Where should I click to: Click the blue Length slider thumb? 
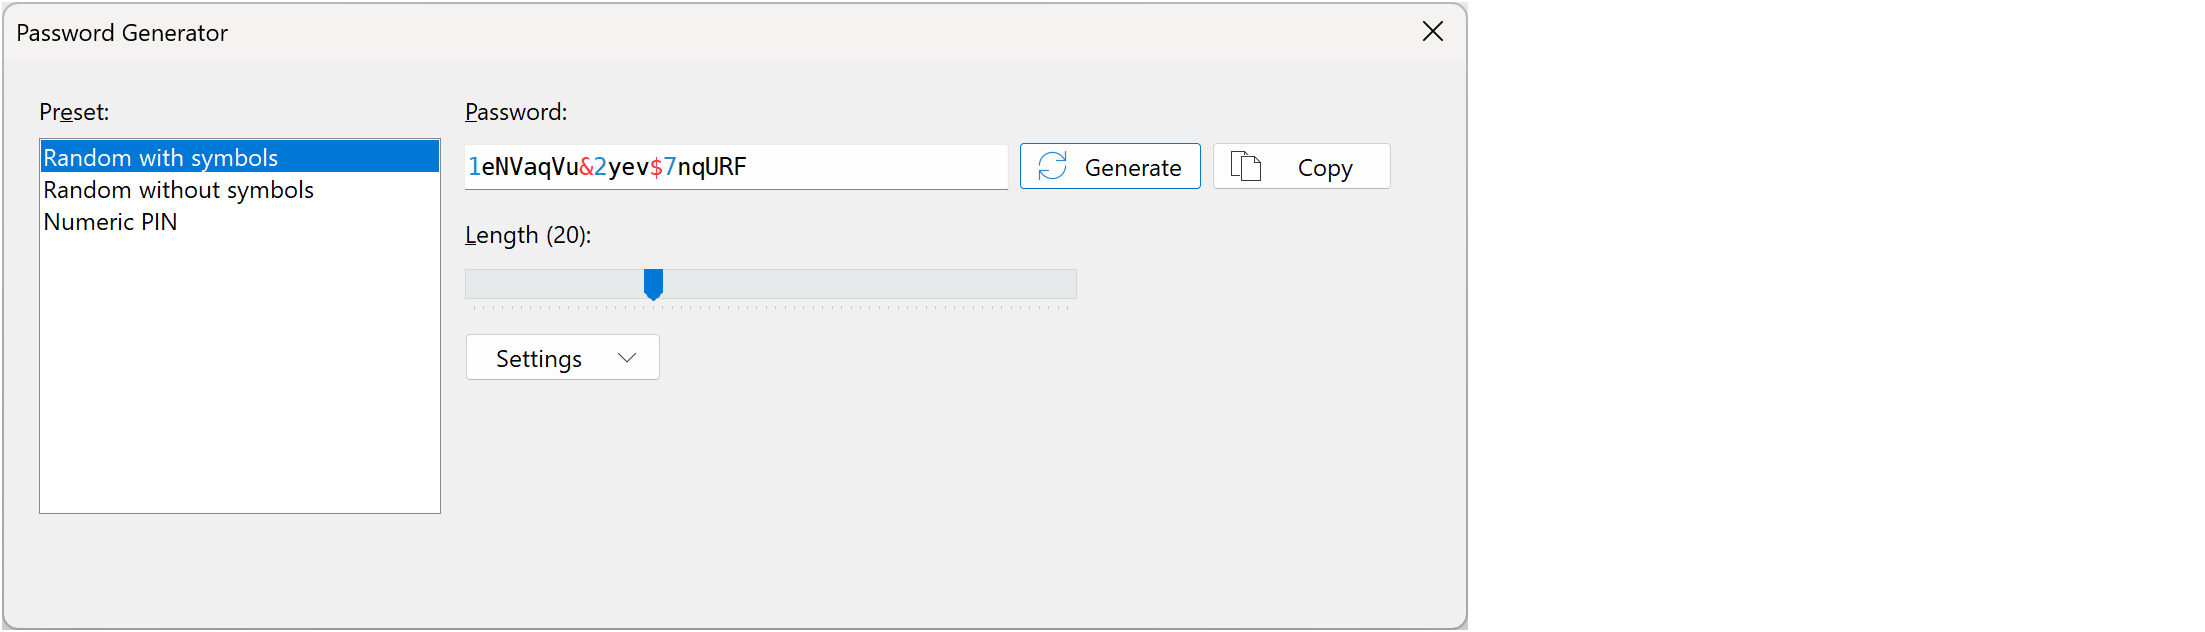tap(653, 284)
